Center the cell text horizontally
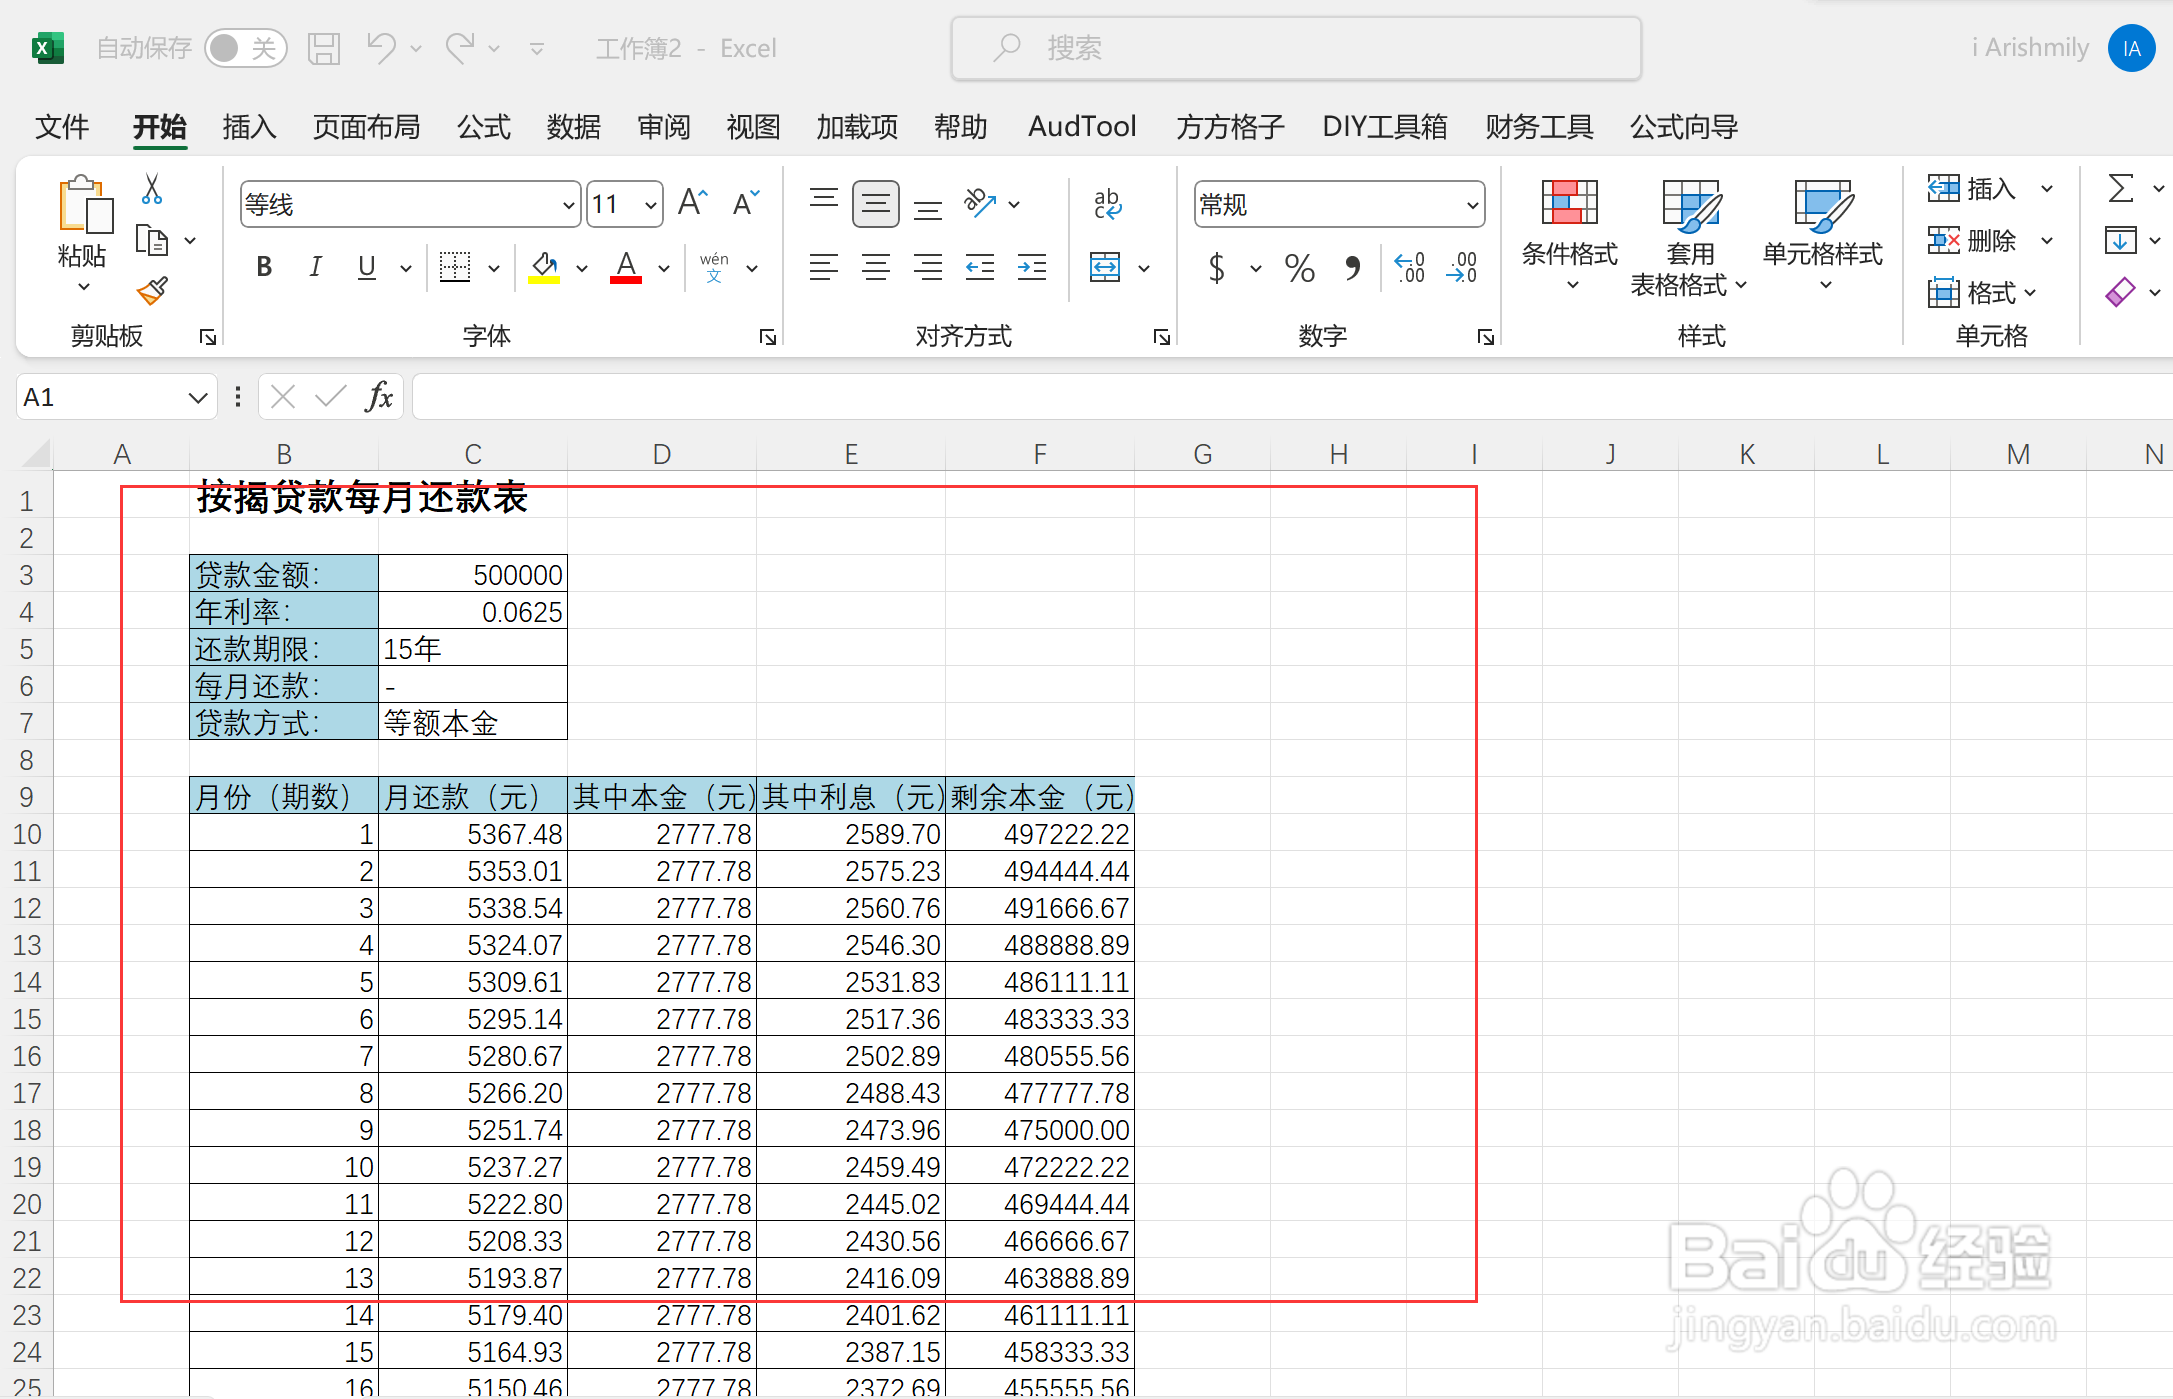 click(876, 267)
